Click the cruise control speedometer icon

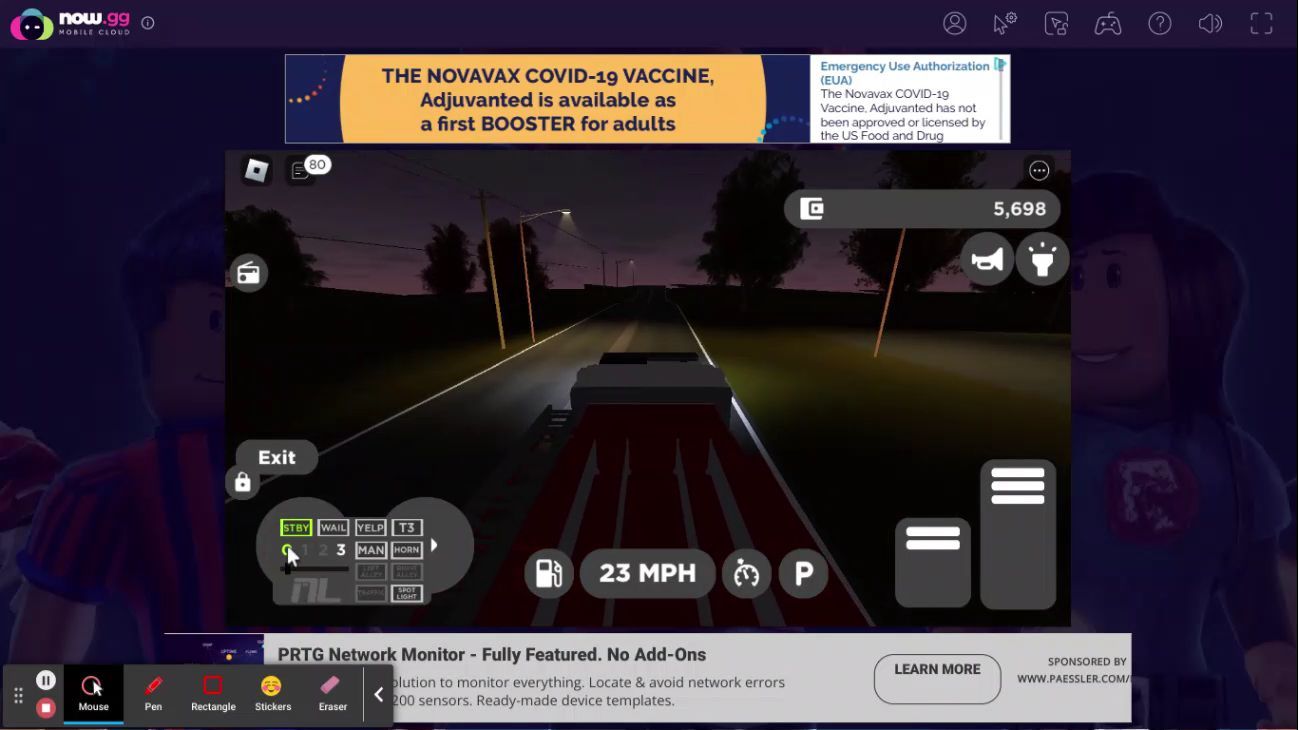(746, 574)
